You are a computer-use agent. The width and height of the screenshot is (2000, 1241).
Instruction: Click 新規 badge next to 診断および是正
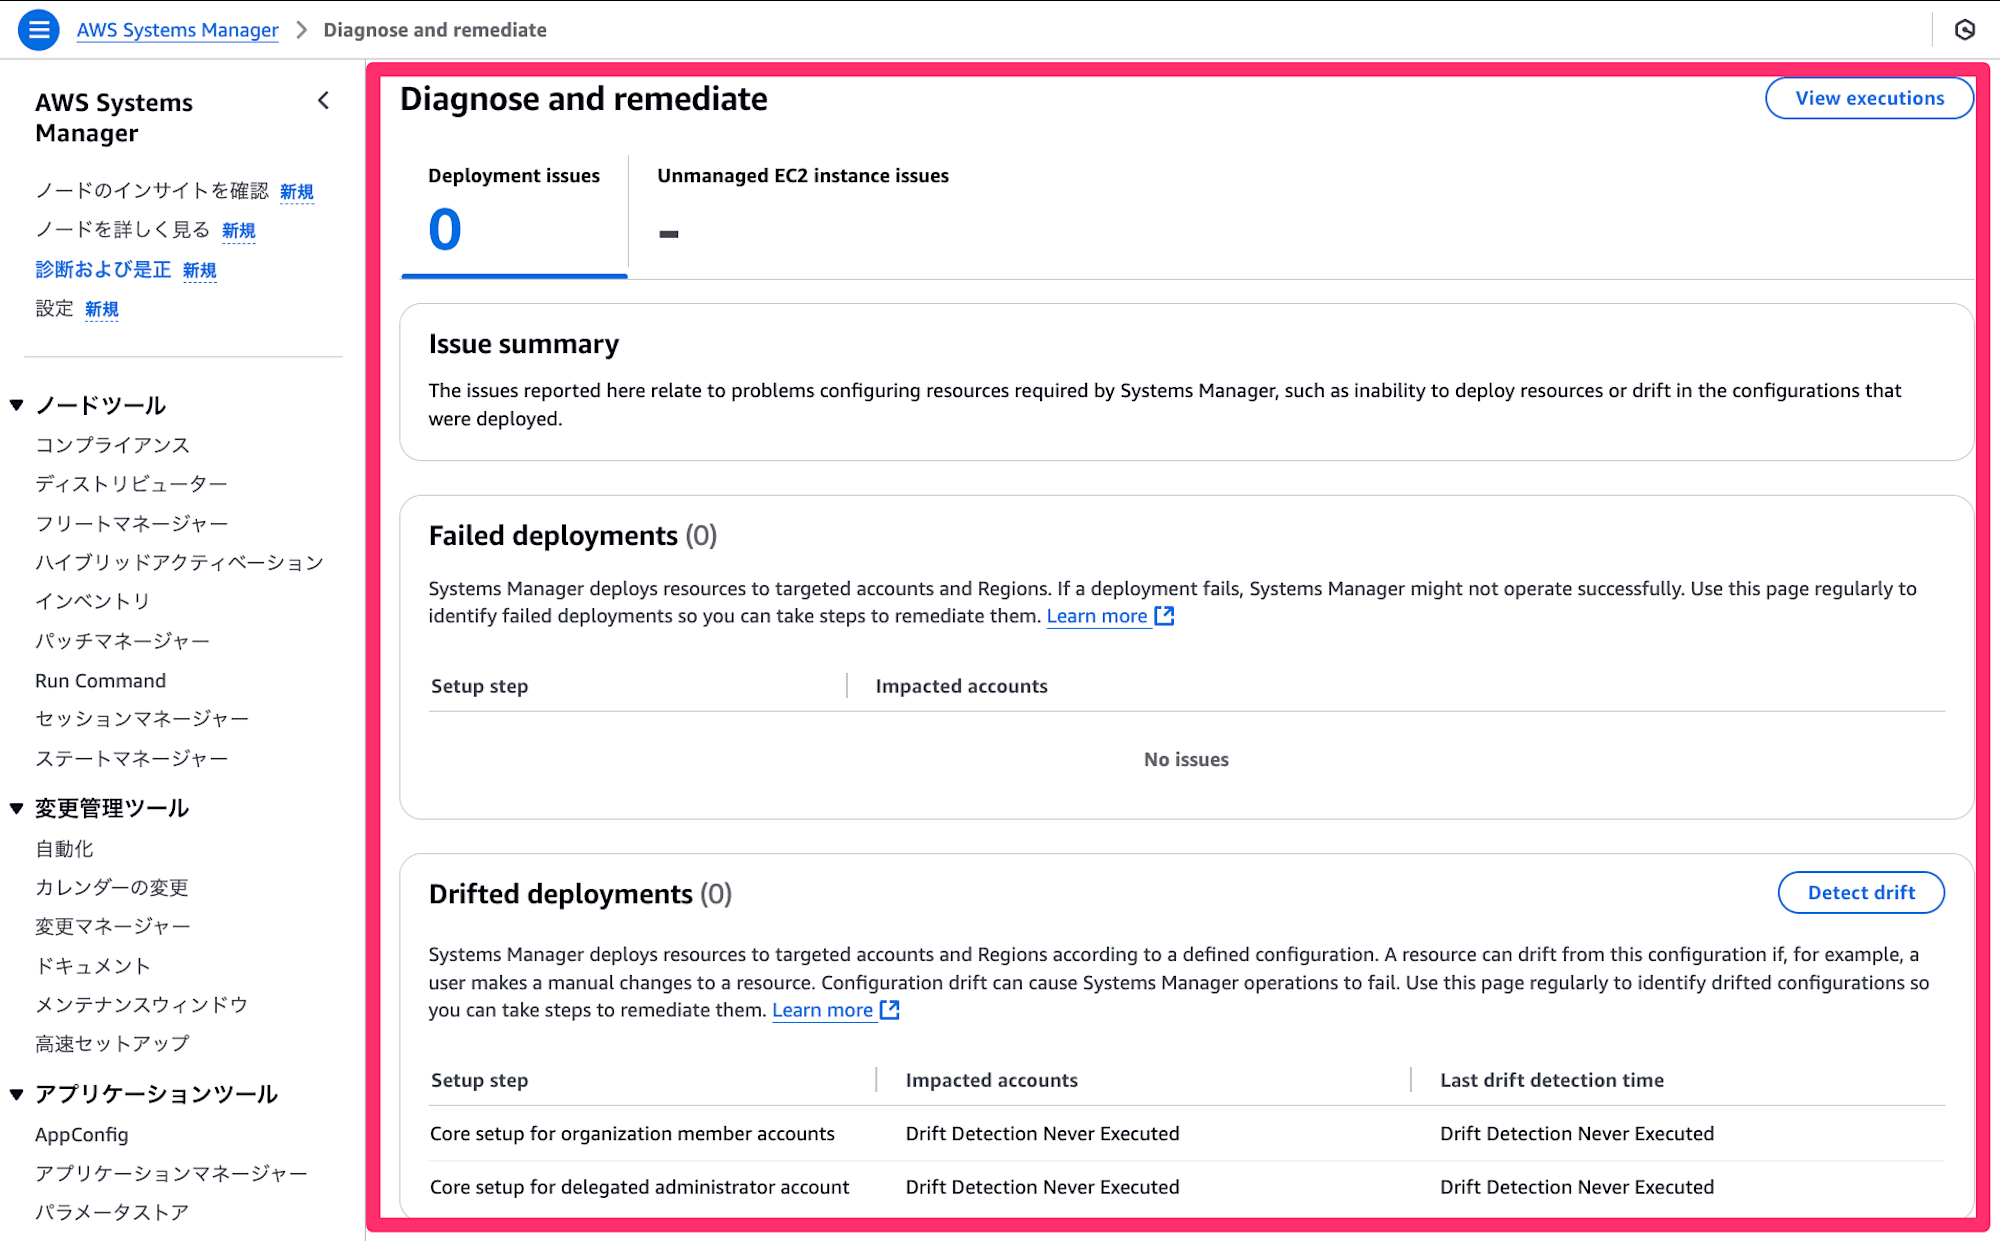point(200,270)
